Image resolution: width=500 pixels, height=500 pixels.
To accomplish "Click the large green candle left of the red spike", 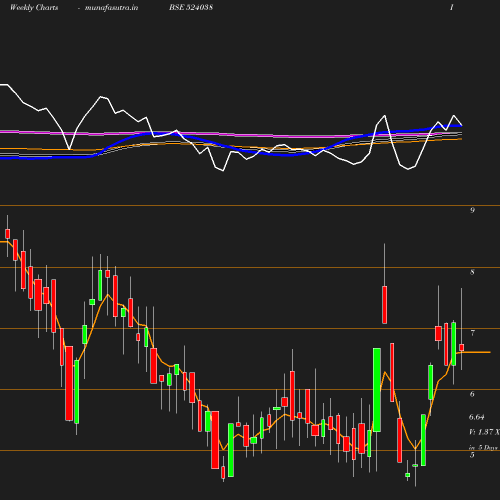I will tap(377, 390).
